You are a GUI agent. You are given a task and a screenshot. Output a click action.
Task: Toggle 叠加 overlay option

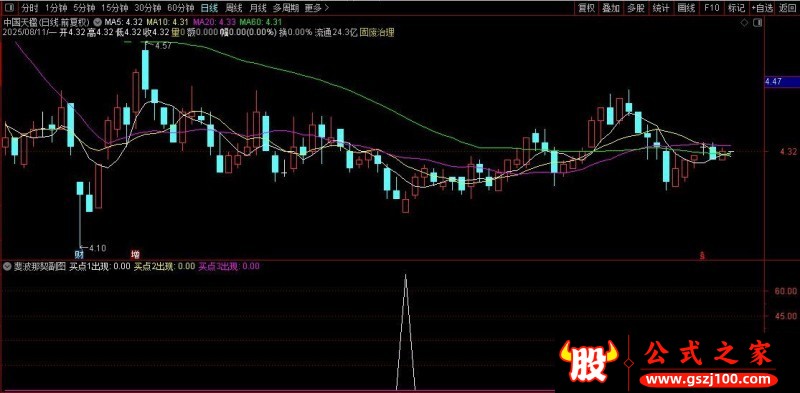[611, 8]
